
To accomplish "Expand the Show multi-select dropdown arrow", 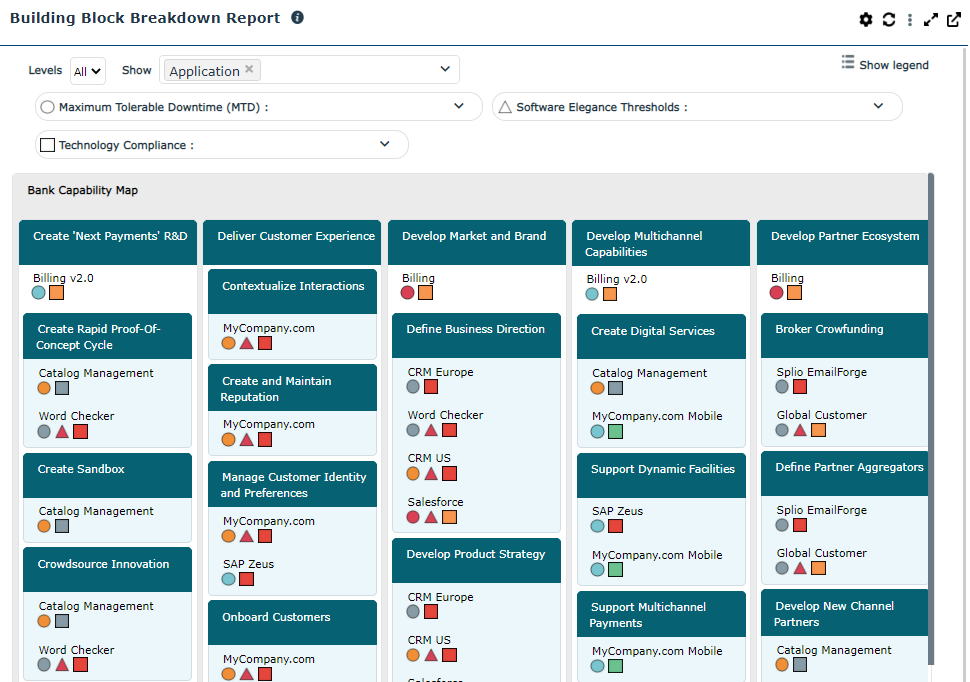I will click(445, 69).
